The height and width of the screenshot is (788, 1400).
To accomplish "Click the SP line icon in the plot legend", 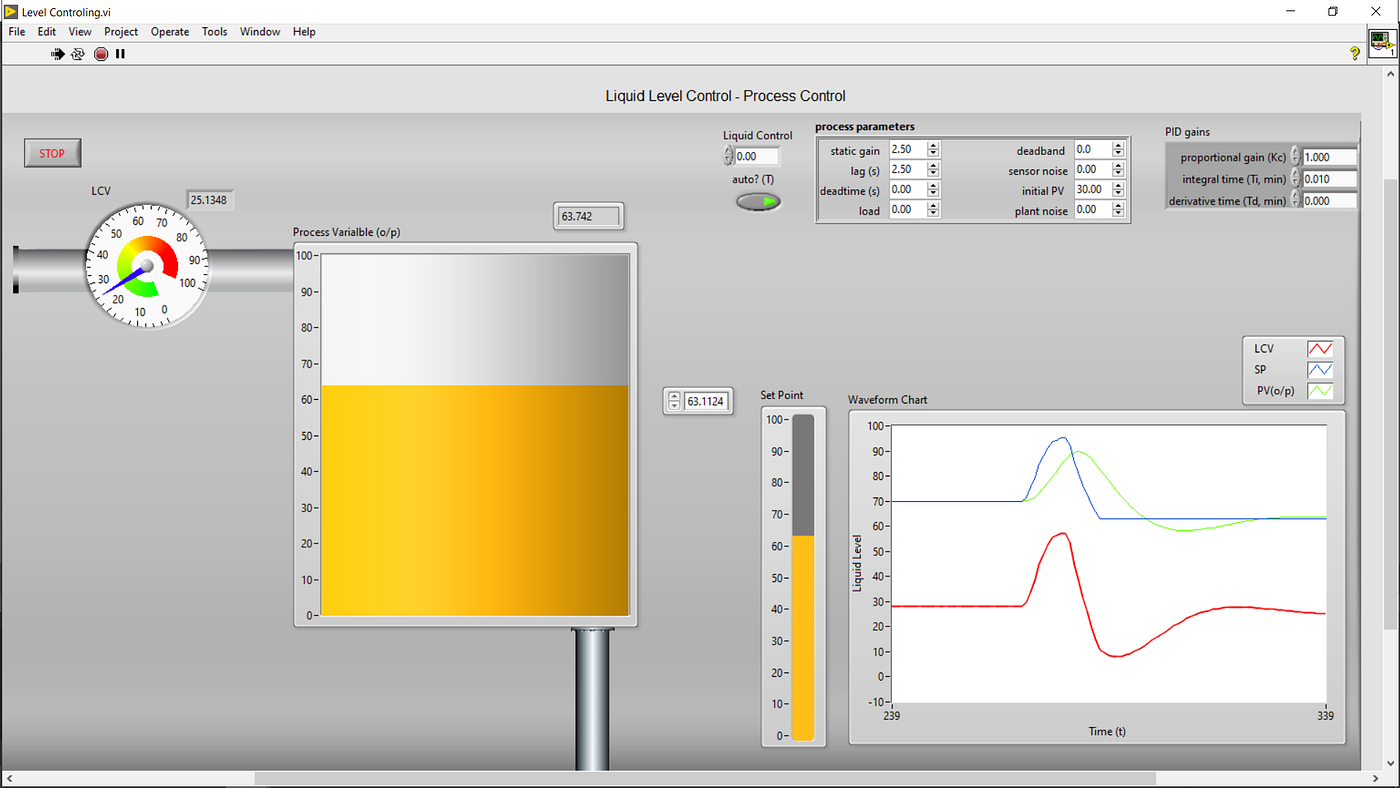I will tap(1322, 369).
